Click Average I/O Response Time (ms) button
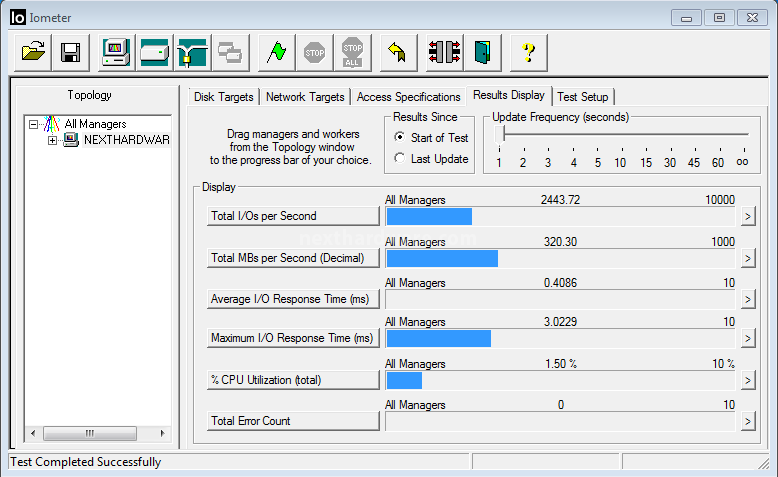Screen dimensions: 778x477 293,299
